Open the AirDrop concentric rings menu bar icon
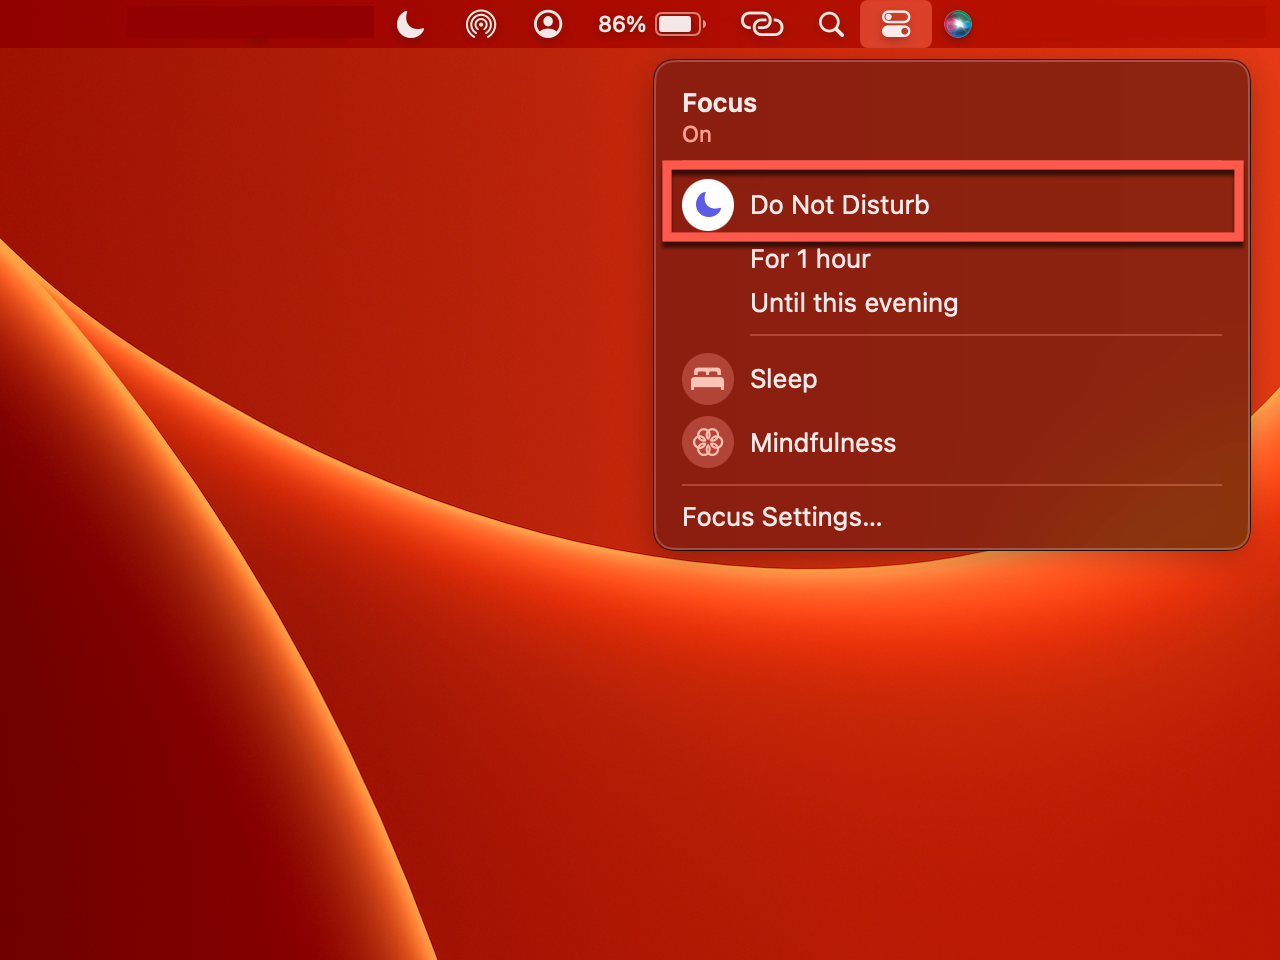 481,24
